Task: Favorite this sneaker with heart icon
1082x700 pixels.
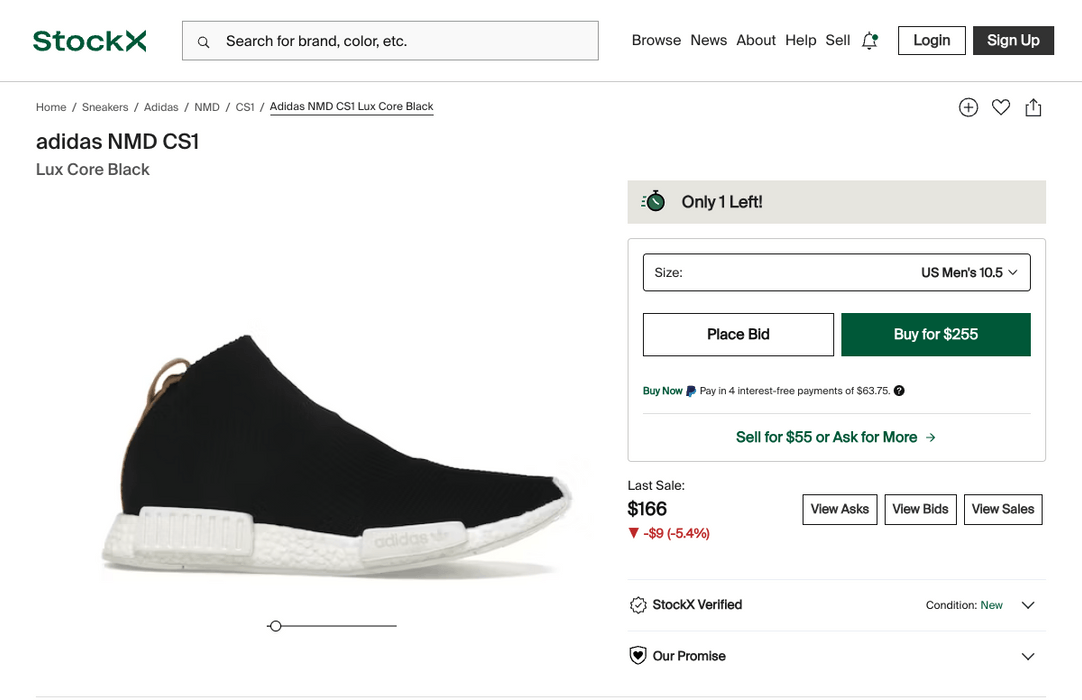Action: pos(1001,108)
